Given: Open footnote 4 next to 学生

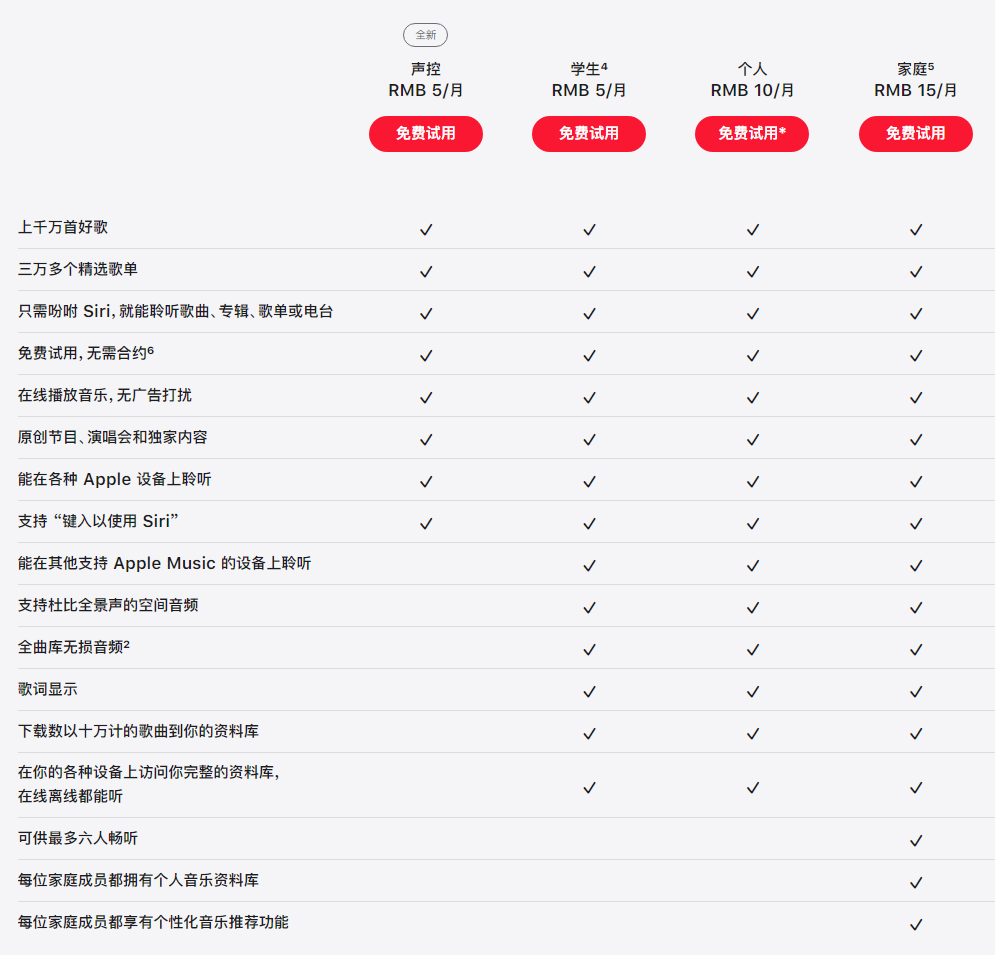Looking at the screenshot, I should pos(604,67).
